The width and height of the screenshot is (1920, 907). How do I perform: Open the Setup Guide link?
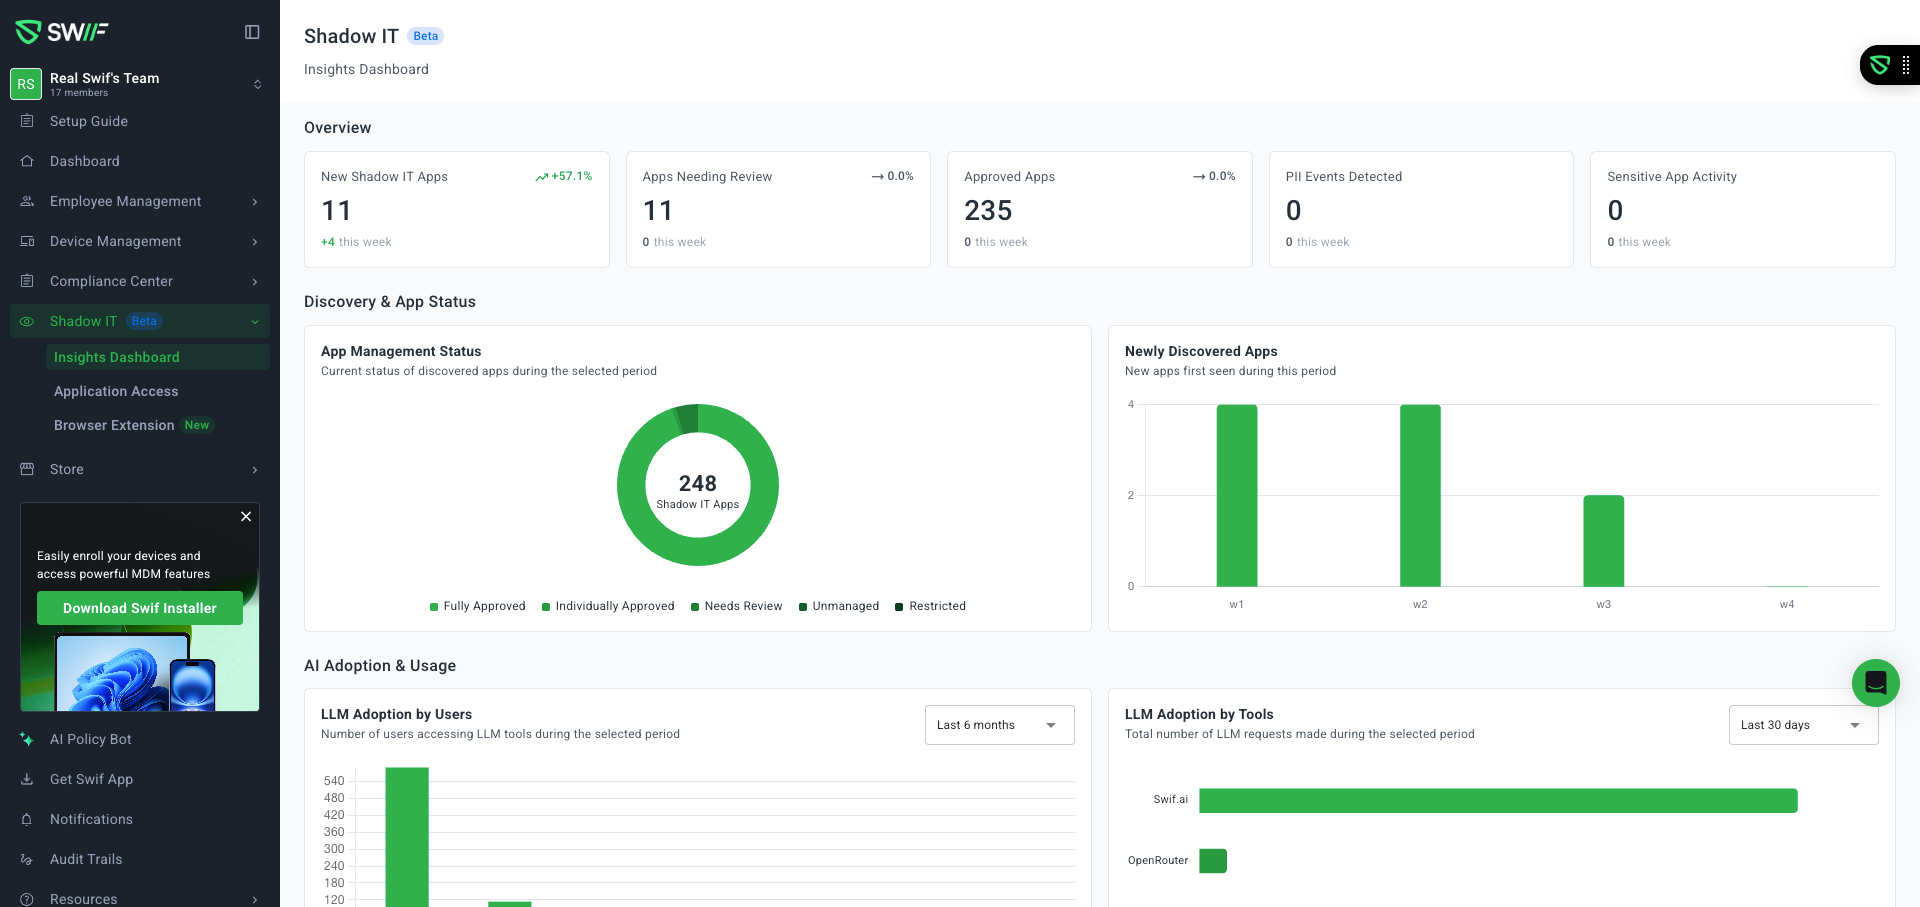coord(89,121)
